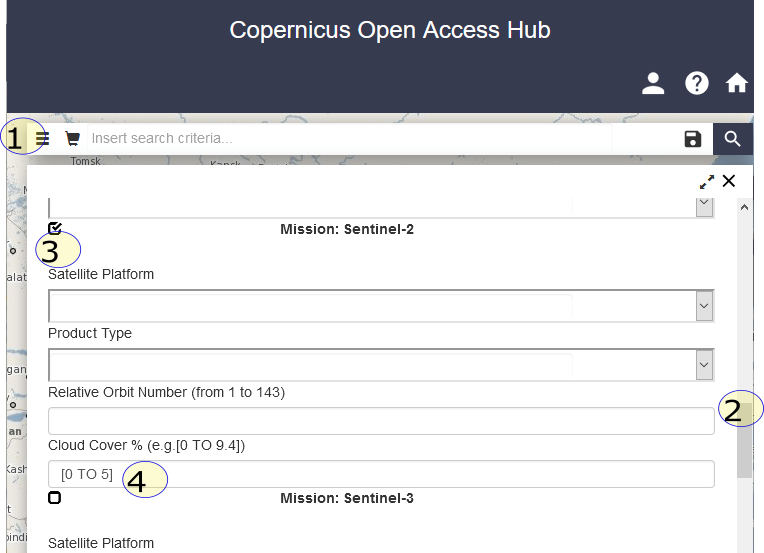This screenshot has width=764, height=553.
Task: Open the user profile login icon
Action: click(x=653, y=84)
